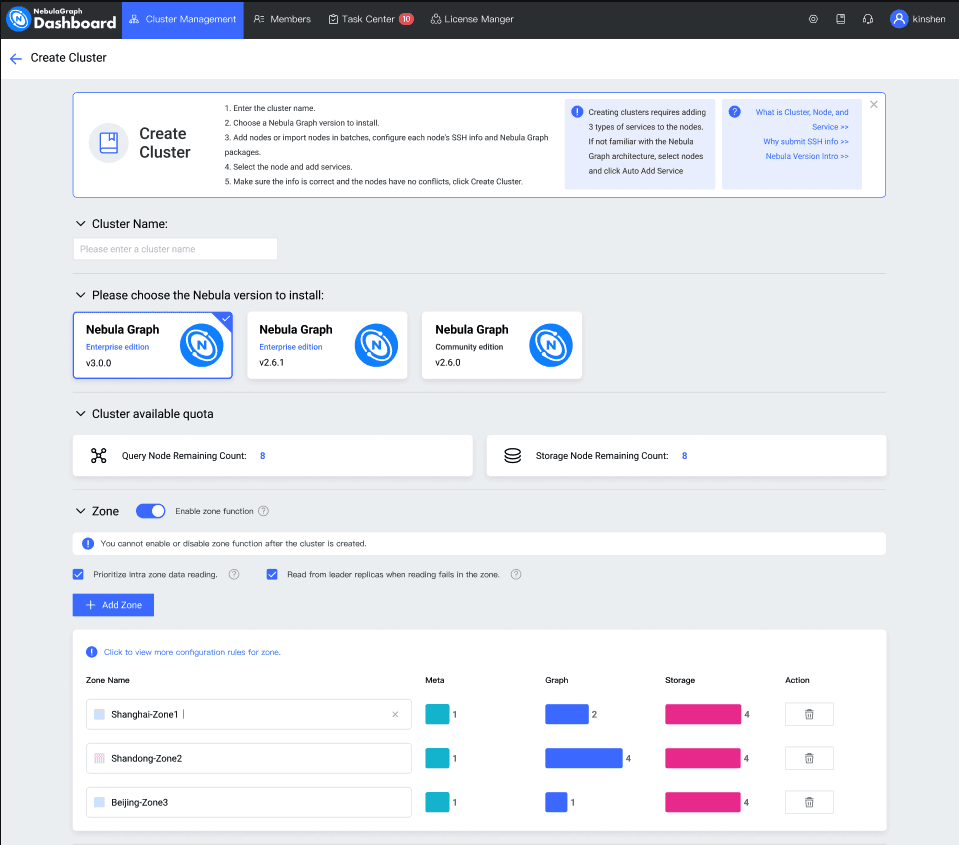Viewport: 959px width, 845px height.
Task: Go back using the left arrow
Action: click(16, 58)
